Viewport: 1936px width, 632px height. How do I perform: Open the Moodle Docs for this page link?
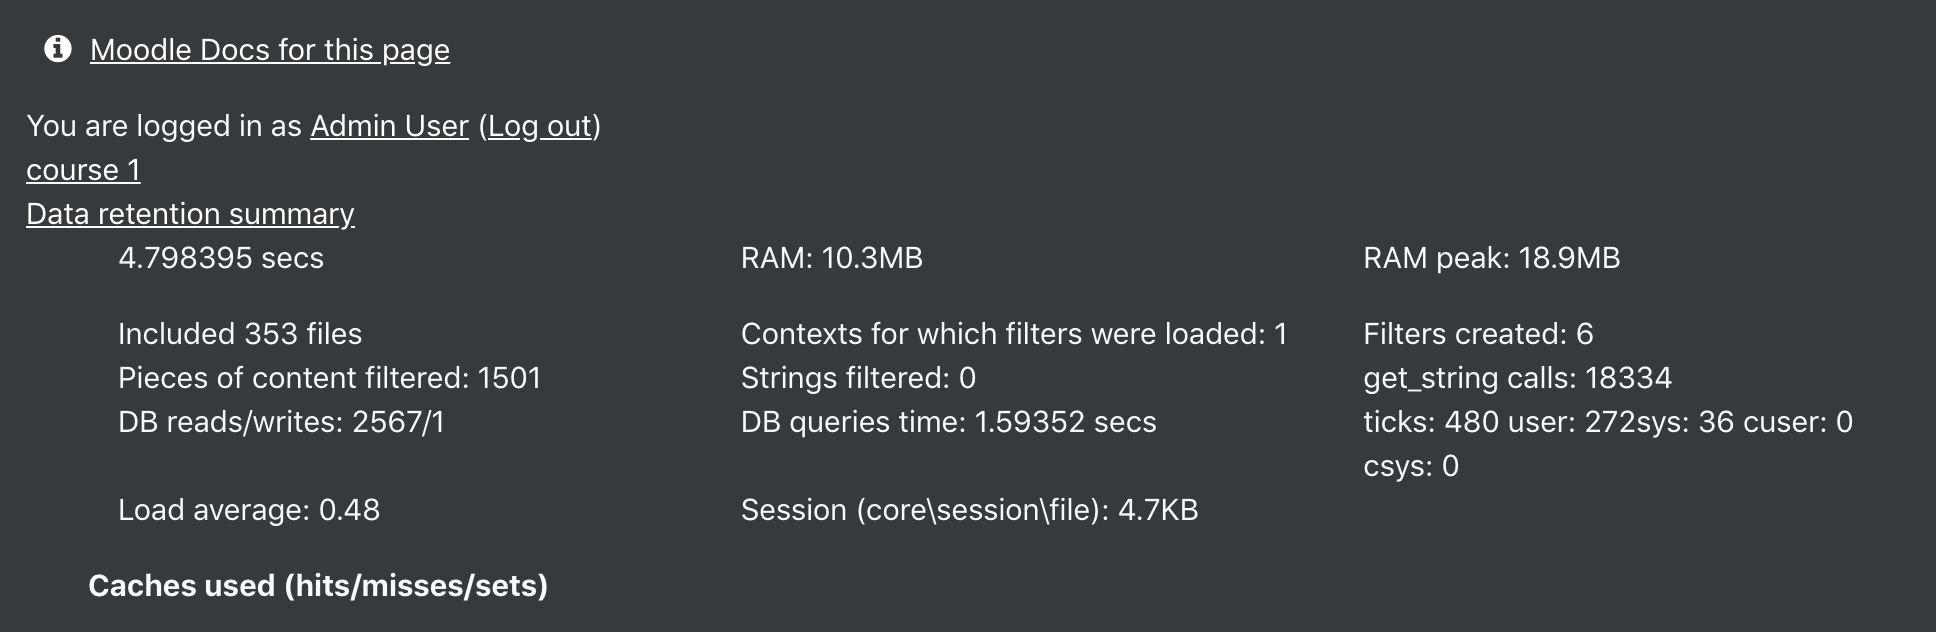[x=270, y=50]
